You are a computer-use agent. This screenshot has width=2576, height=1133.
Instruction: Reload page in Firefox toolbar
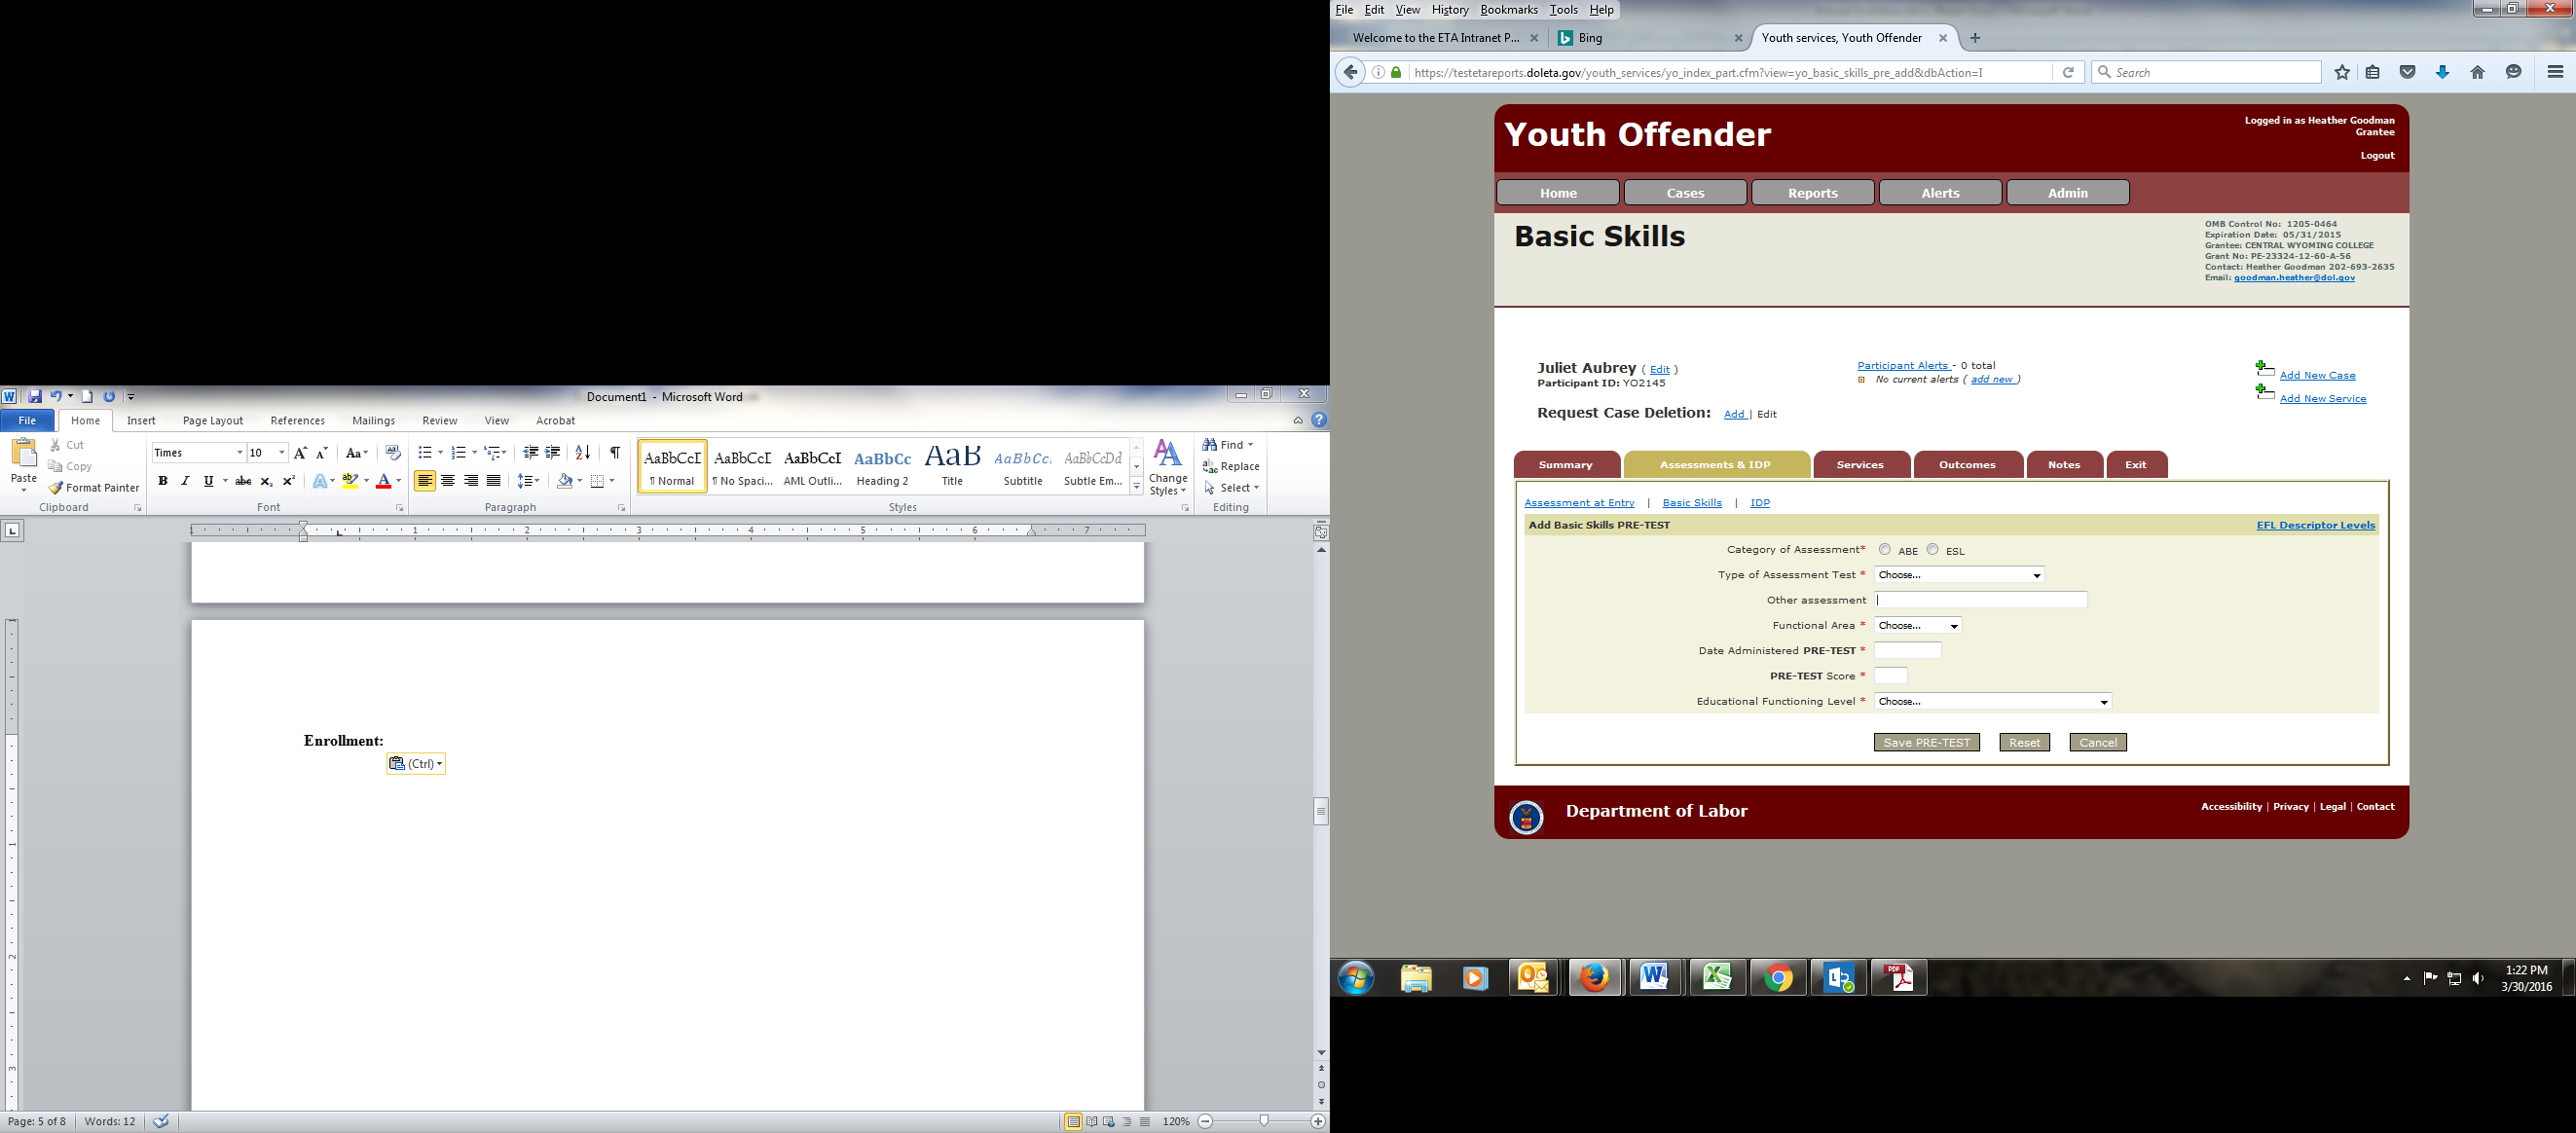2068,72
